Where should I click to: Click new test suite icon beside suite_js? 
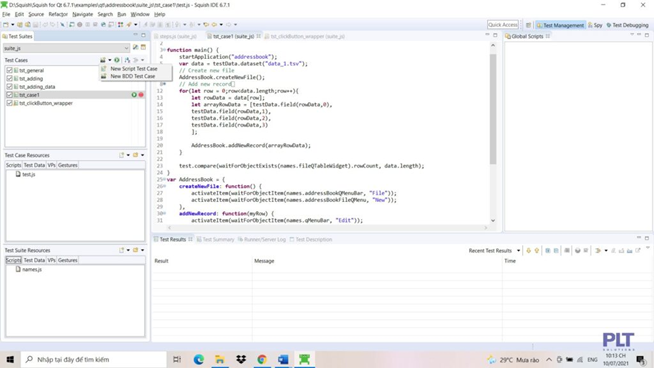click(x=143, y=48)
